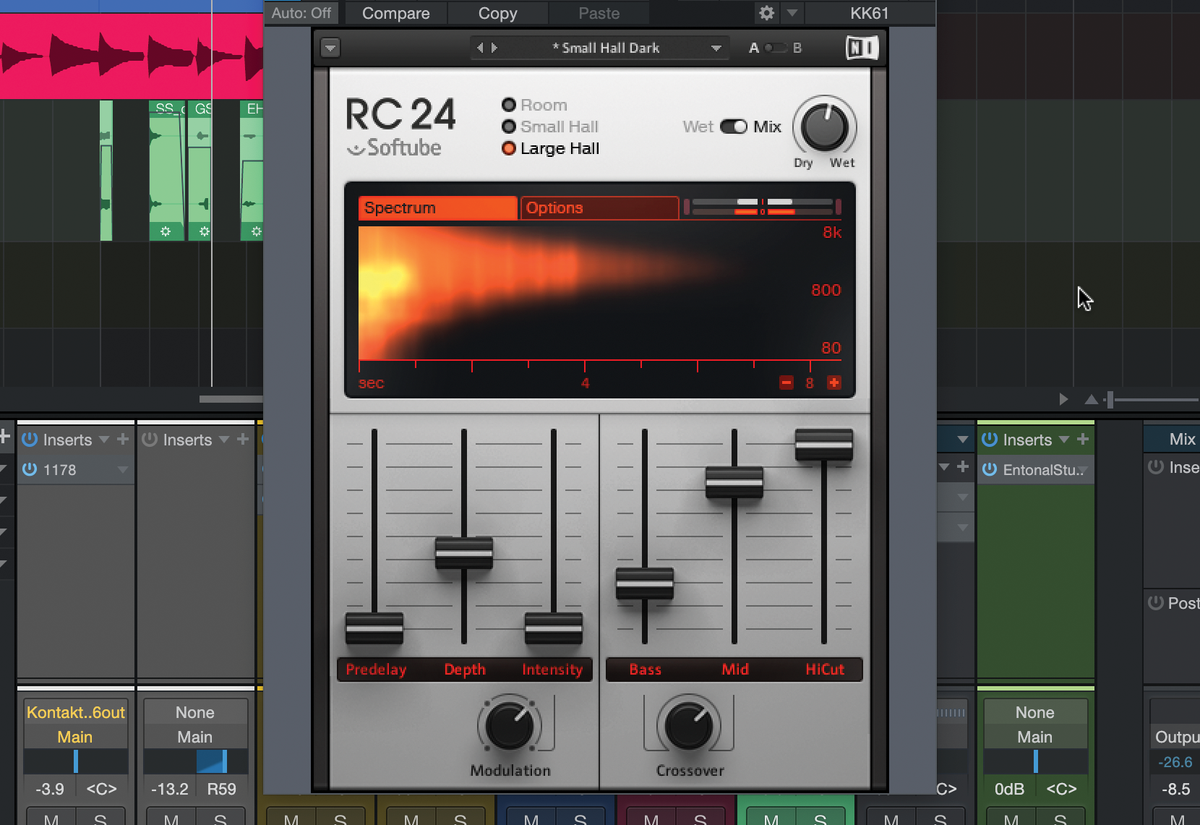
Task: Open the plugin header options menu arrow
Action: [x=330, y=47]
